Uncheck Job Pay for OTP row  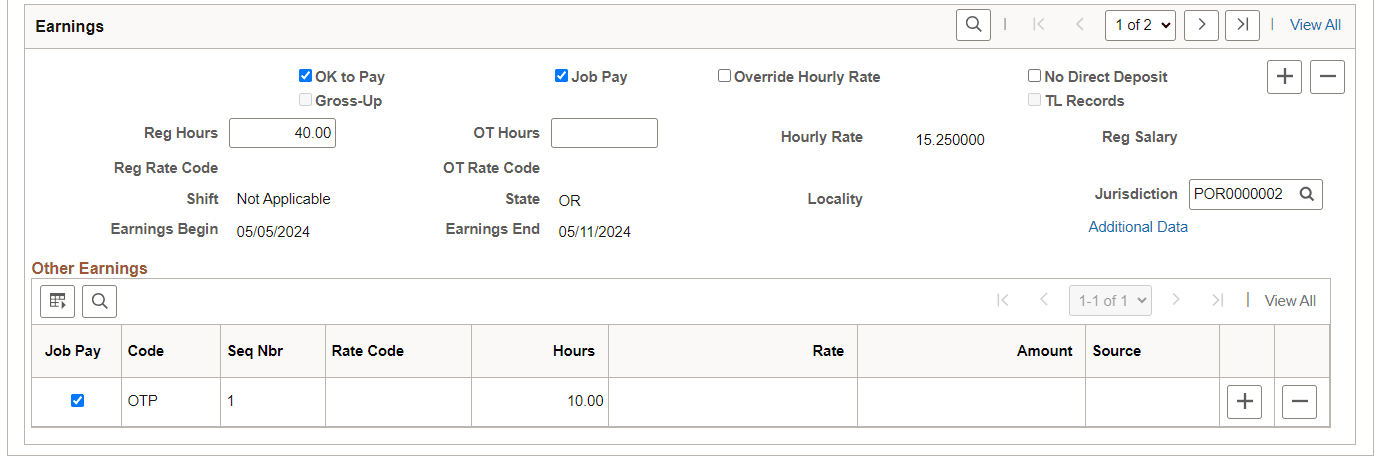77,400
